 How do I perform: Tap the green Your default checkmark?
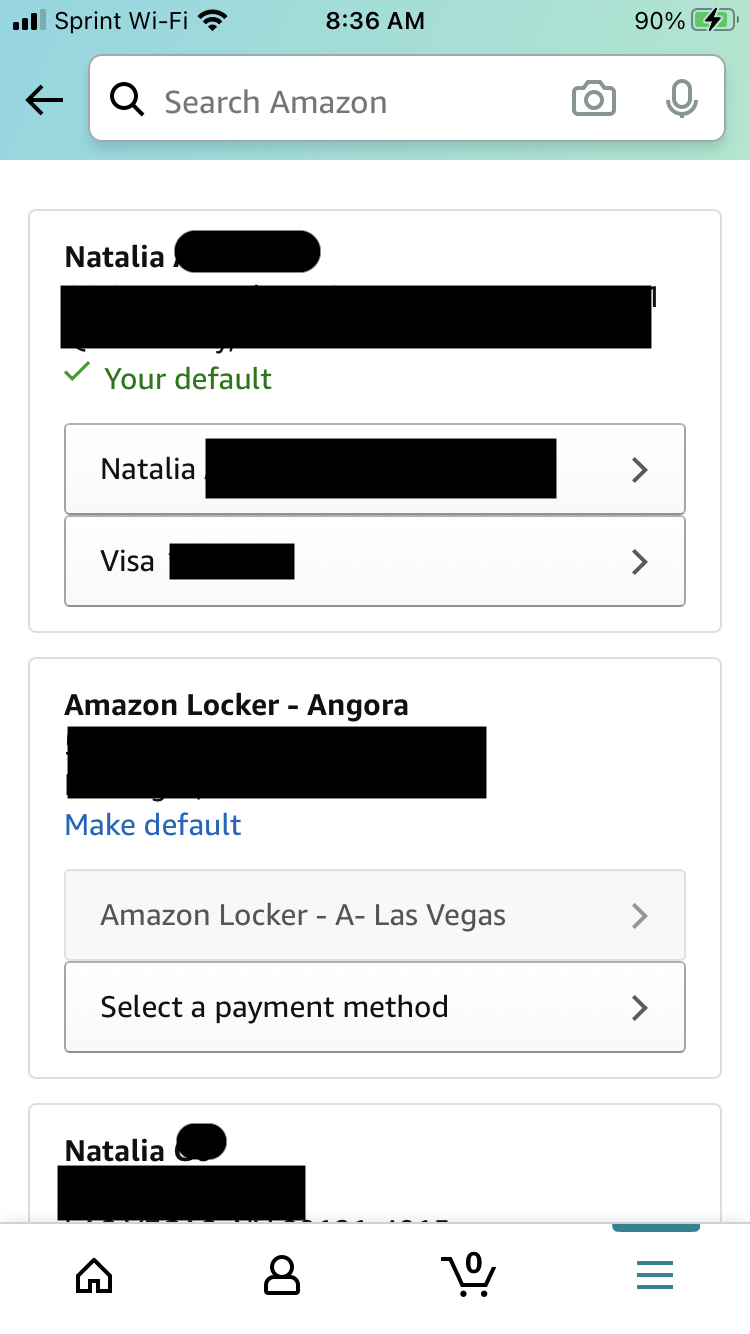click(x=77, y=374)
